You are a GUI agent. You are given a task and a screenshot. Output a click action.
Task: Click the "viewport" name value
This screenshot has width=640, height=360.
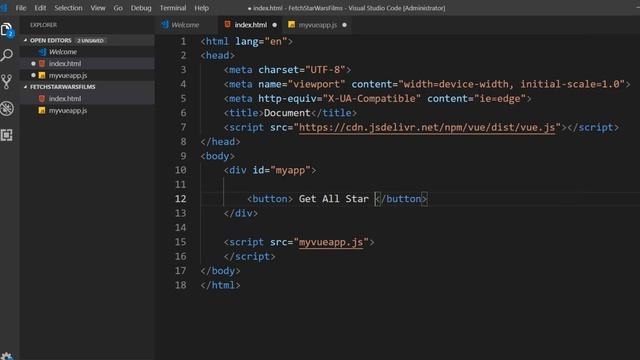[316, 84]
